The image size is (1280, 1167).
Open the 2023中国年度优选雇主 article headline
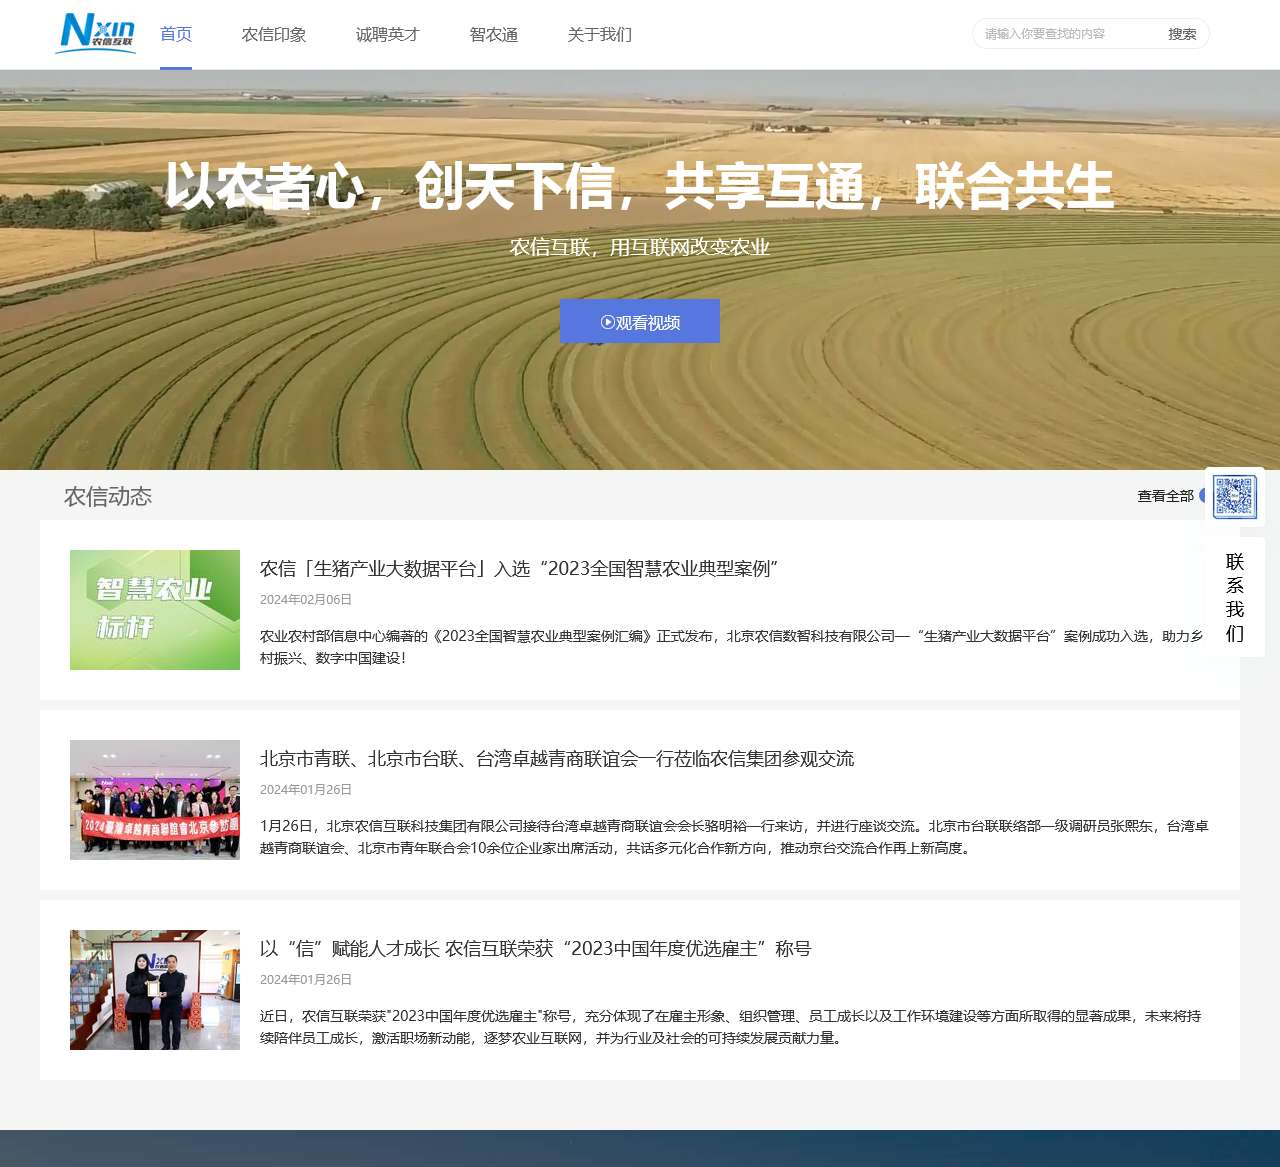pyautogui.click(x=535, y=949)
